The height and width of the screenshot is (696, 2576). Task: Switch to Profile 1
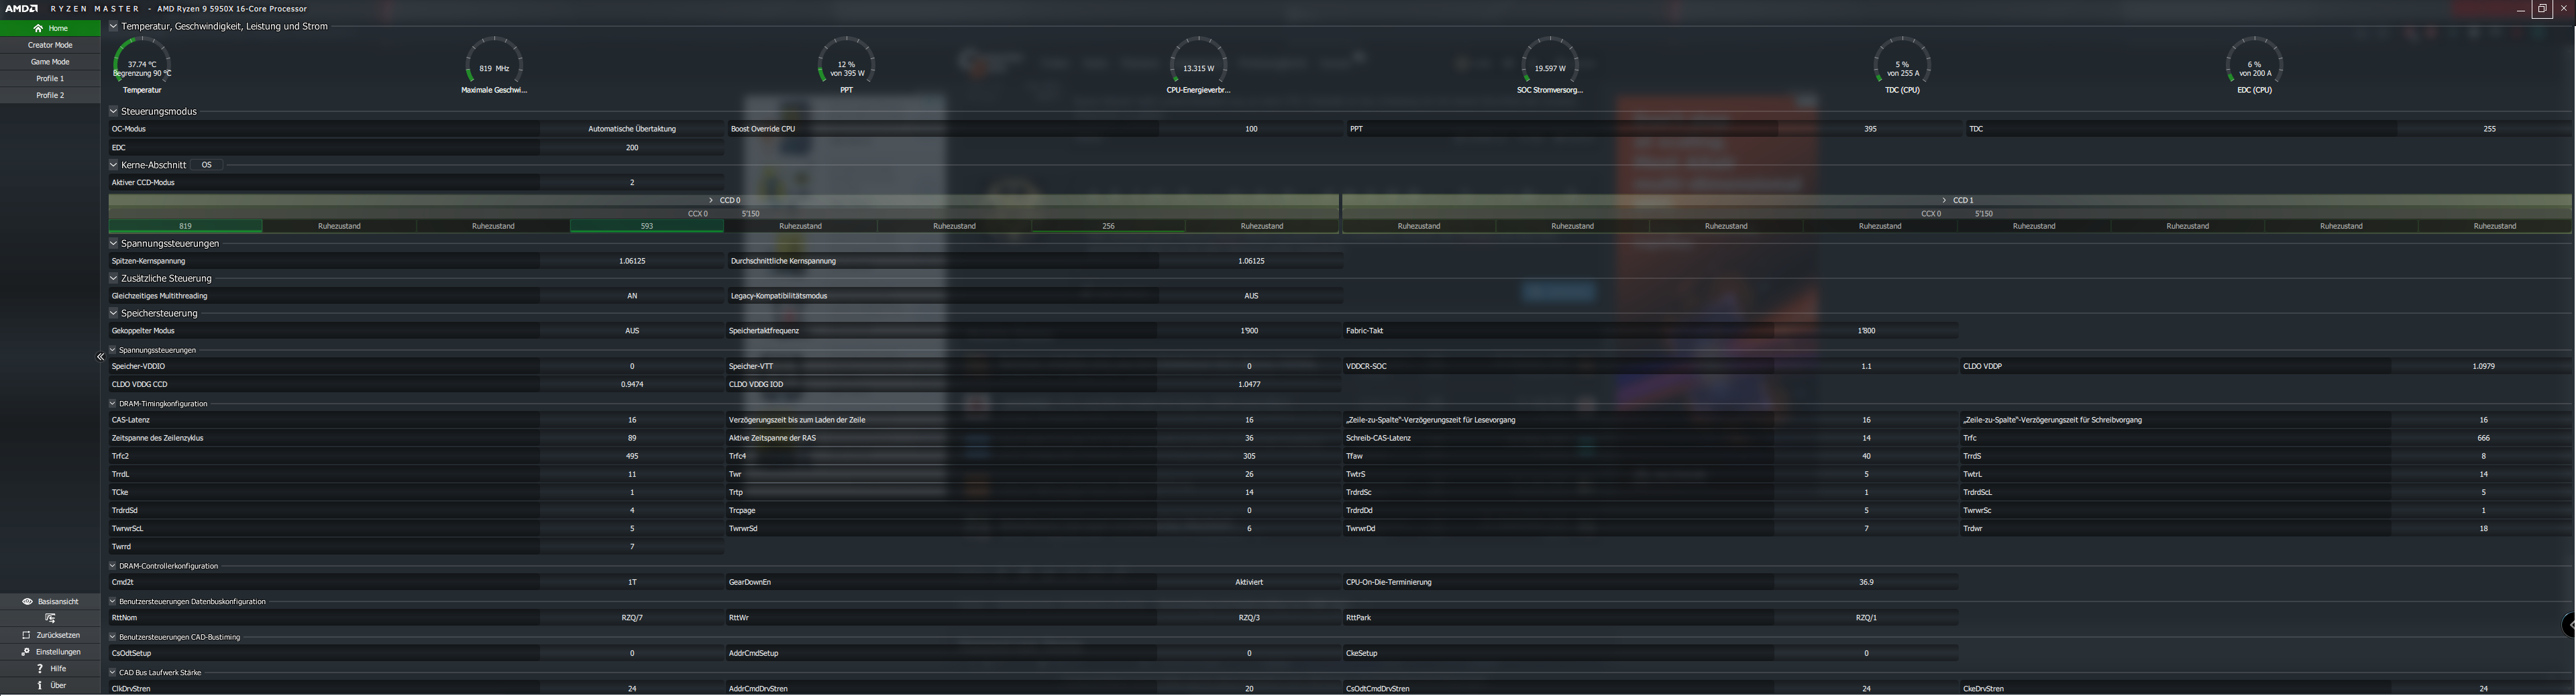[50, 79]
